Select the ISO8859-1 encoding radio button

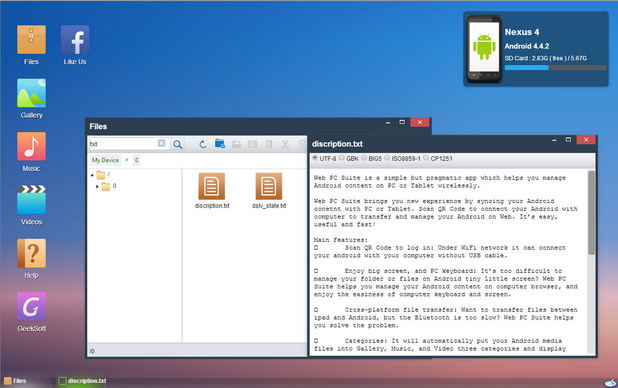click(x=387, y=158)
